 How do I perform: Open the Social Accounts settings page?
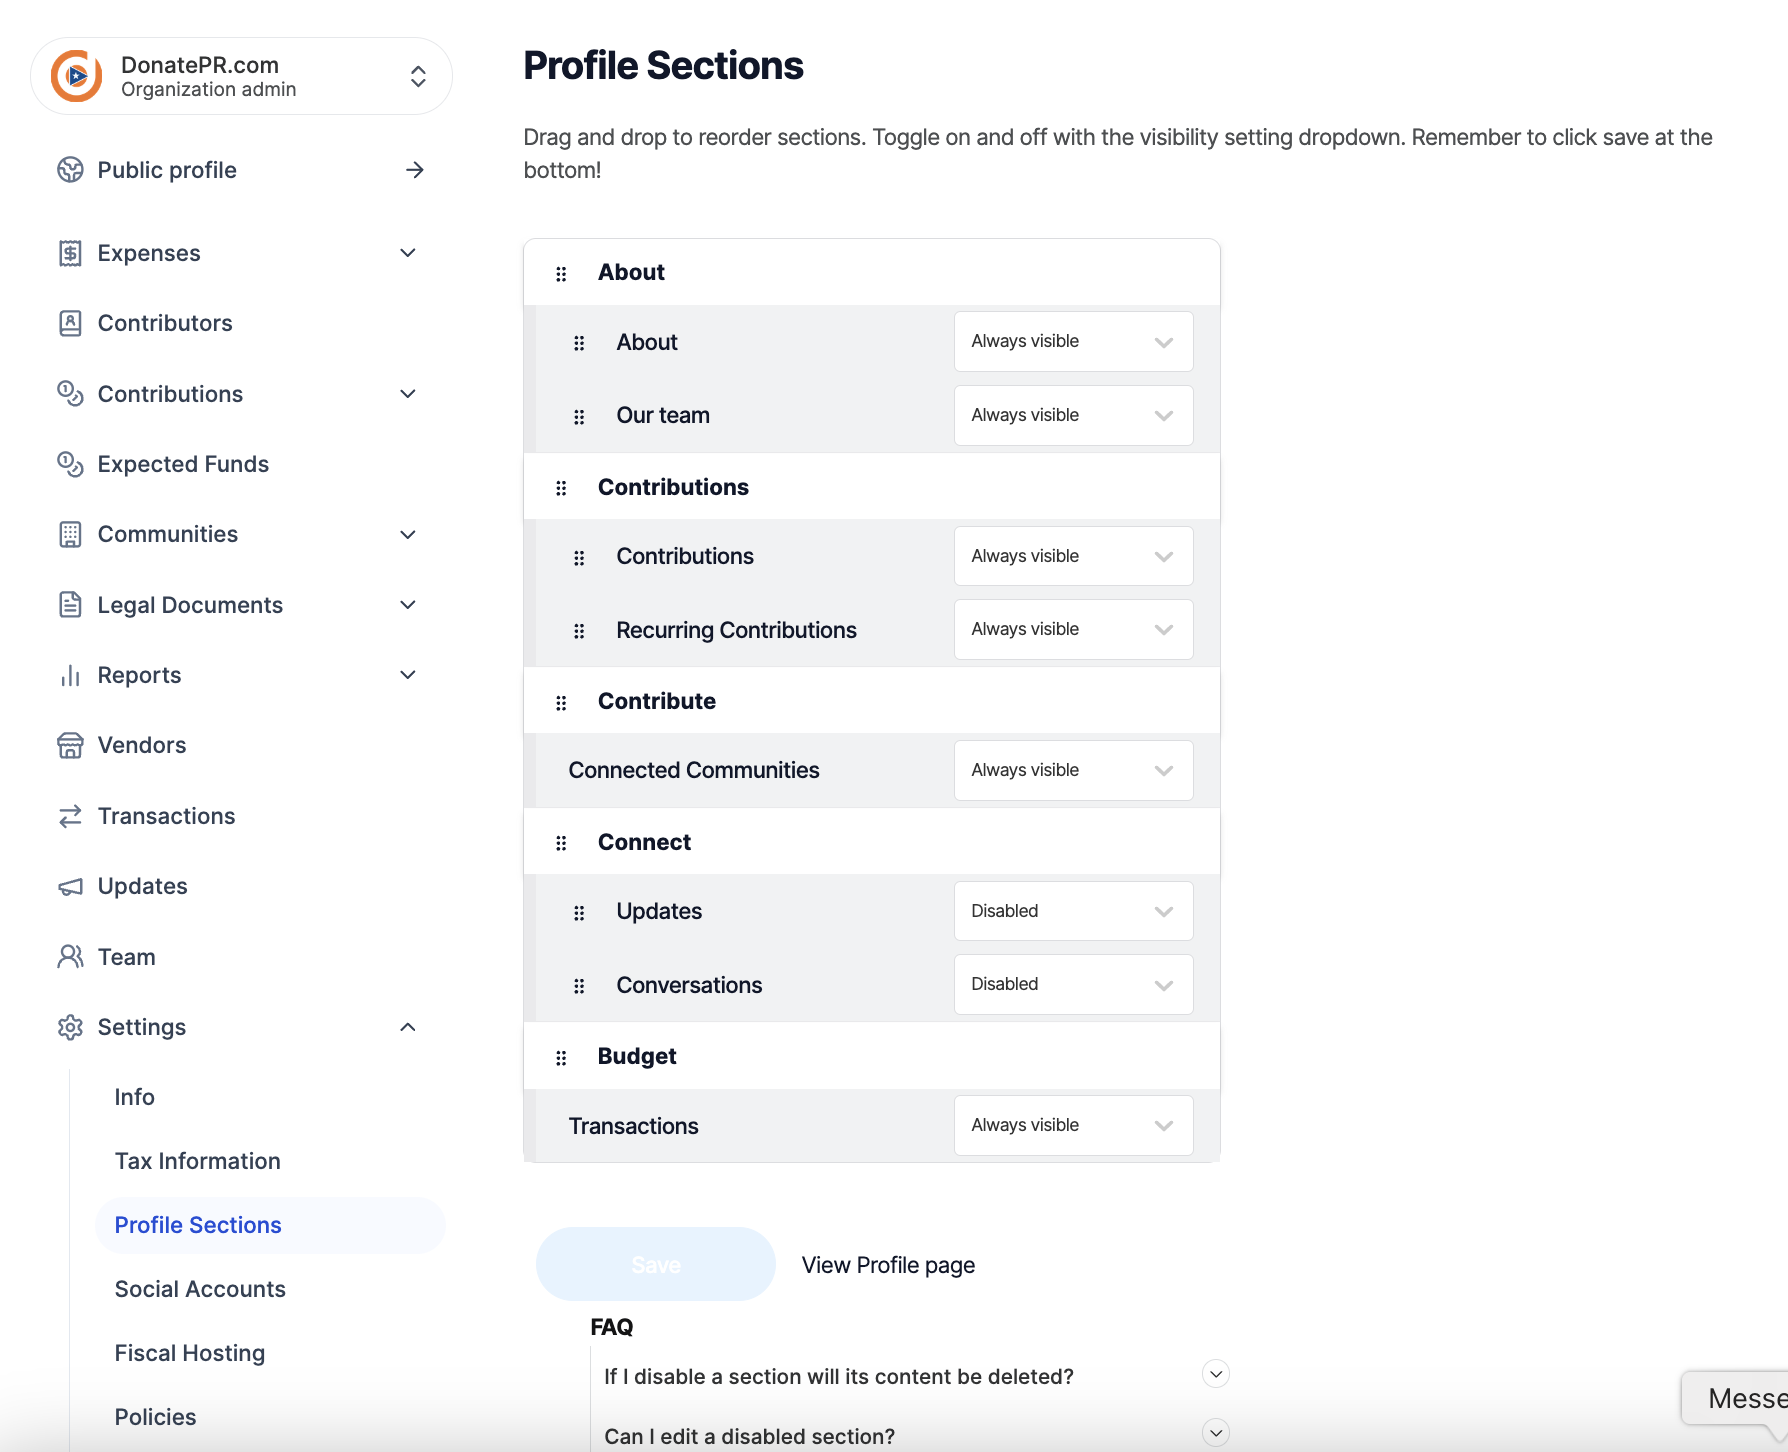tap(200, 1289)
